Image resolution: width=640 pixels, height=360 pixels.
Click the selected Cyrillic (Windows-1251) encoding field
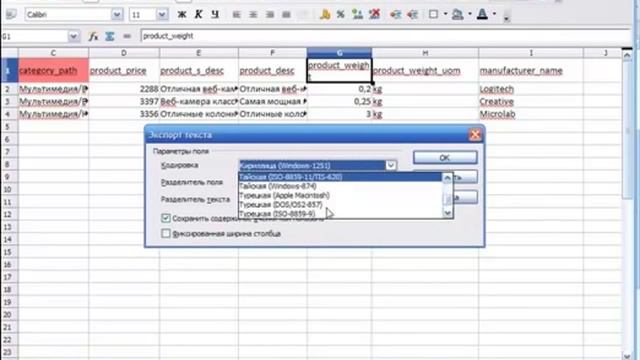tap(312, 165)
